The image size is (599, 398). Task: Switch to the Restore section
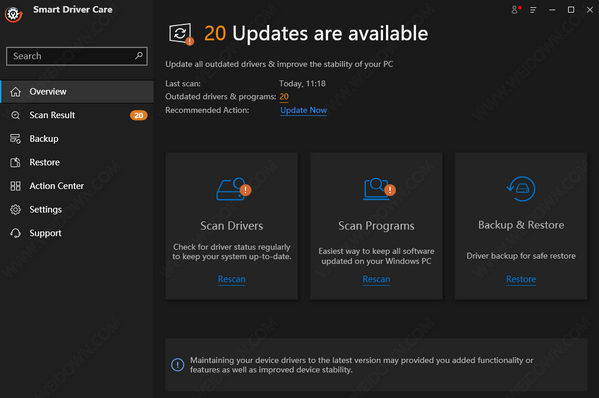[x=77, y=162]
